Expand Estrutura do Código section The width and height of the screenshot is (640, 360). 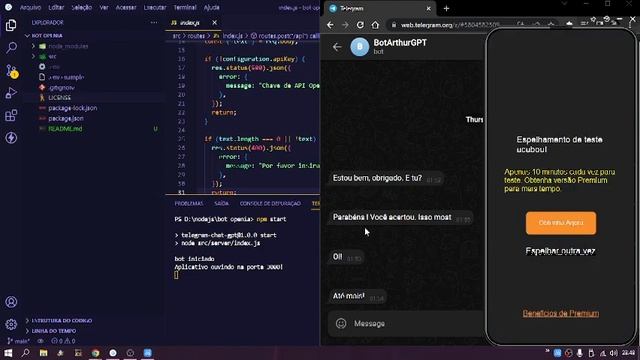(x=62, y=320)
